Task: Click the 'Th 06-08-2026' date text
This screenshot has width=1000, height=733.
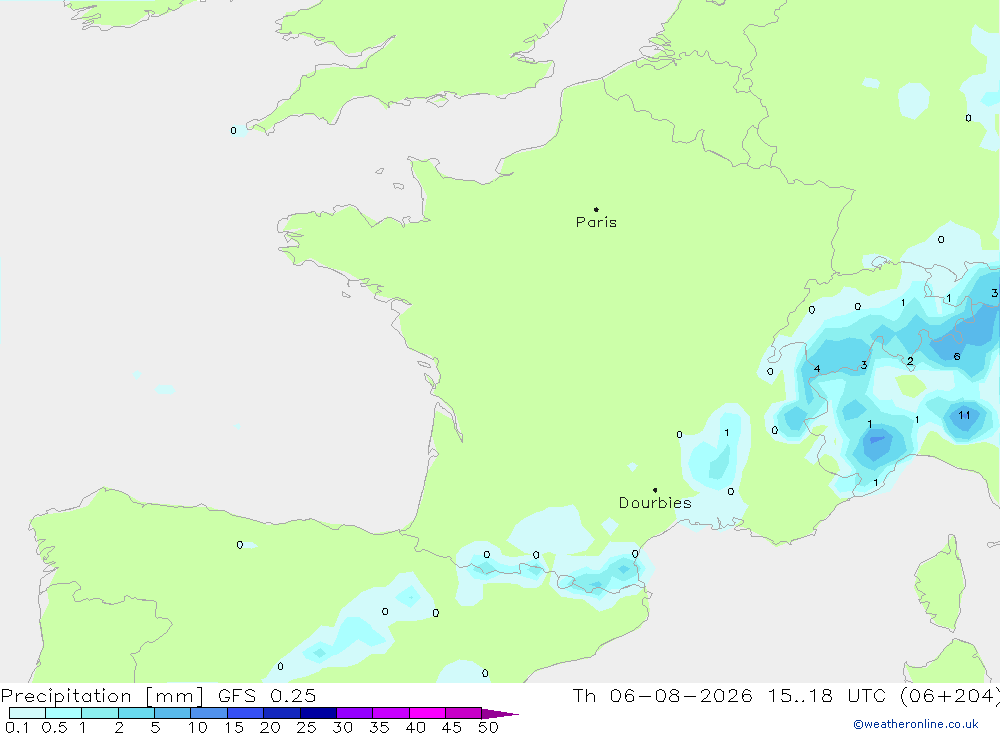Action: pyautogui.click(x=662, y=696)
